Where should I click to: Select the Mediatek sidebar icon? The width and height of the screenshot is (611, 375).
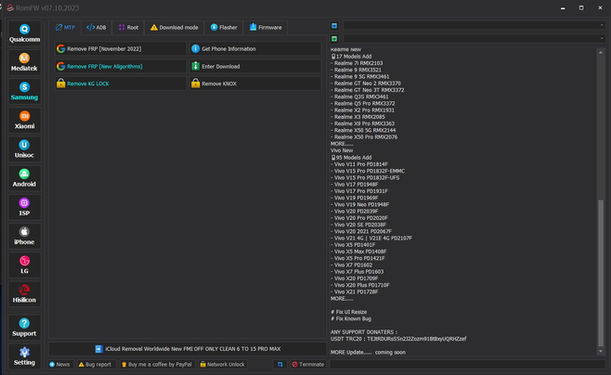(x=24, y=62)
